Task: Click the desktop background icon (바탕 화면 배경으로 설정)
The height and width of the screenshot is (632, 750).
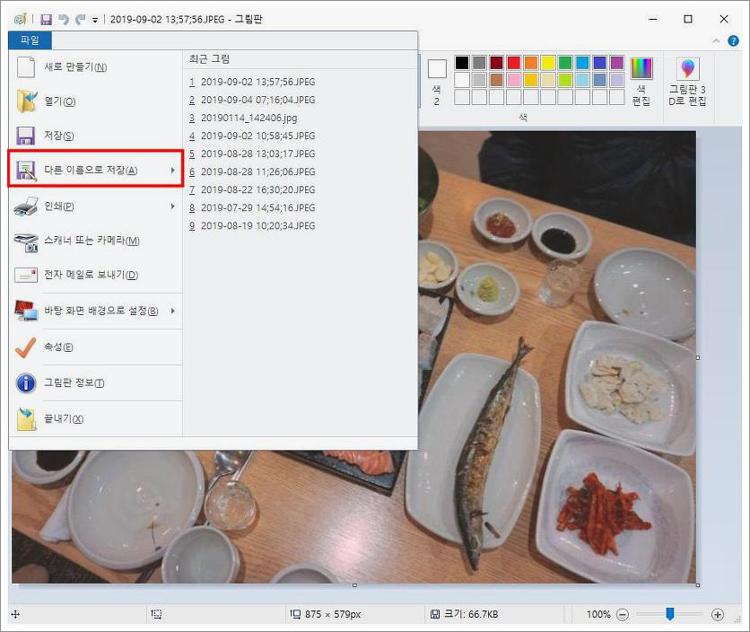Action: (26, 310)
